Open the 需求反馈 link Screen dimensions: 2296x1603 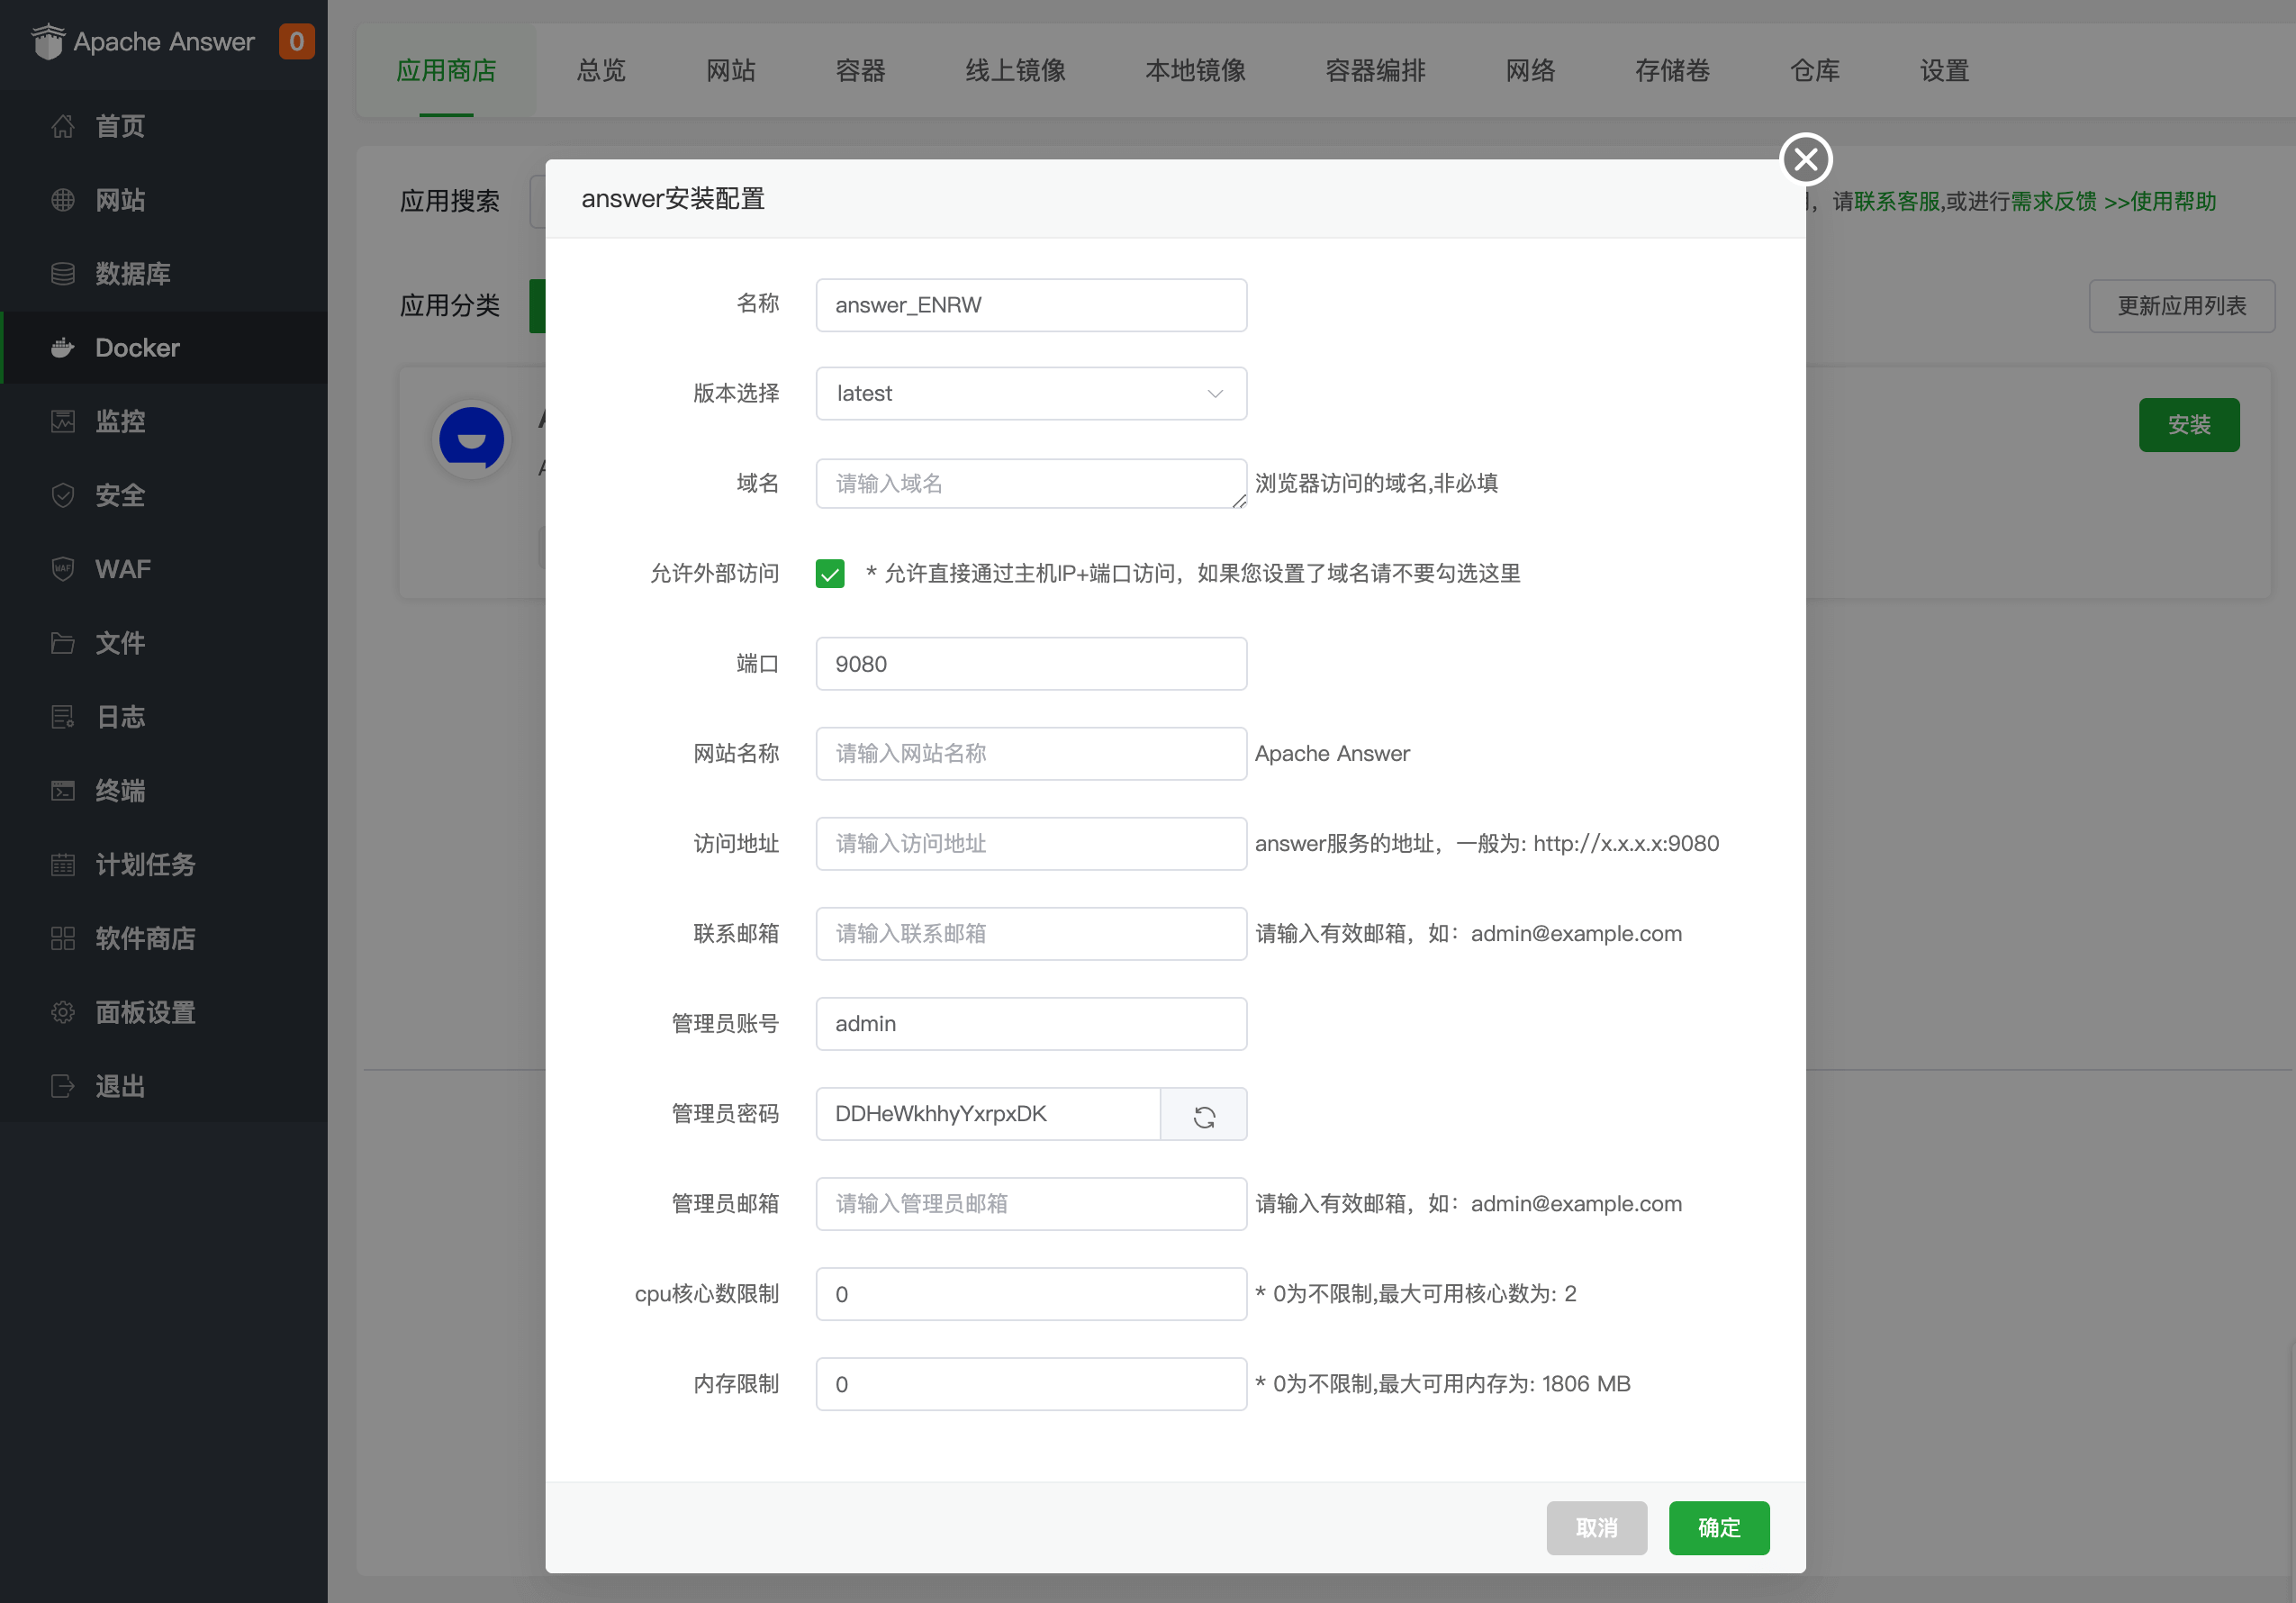point(2054,201)
